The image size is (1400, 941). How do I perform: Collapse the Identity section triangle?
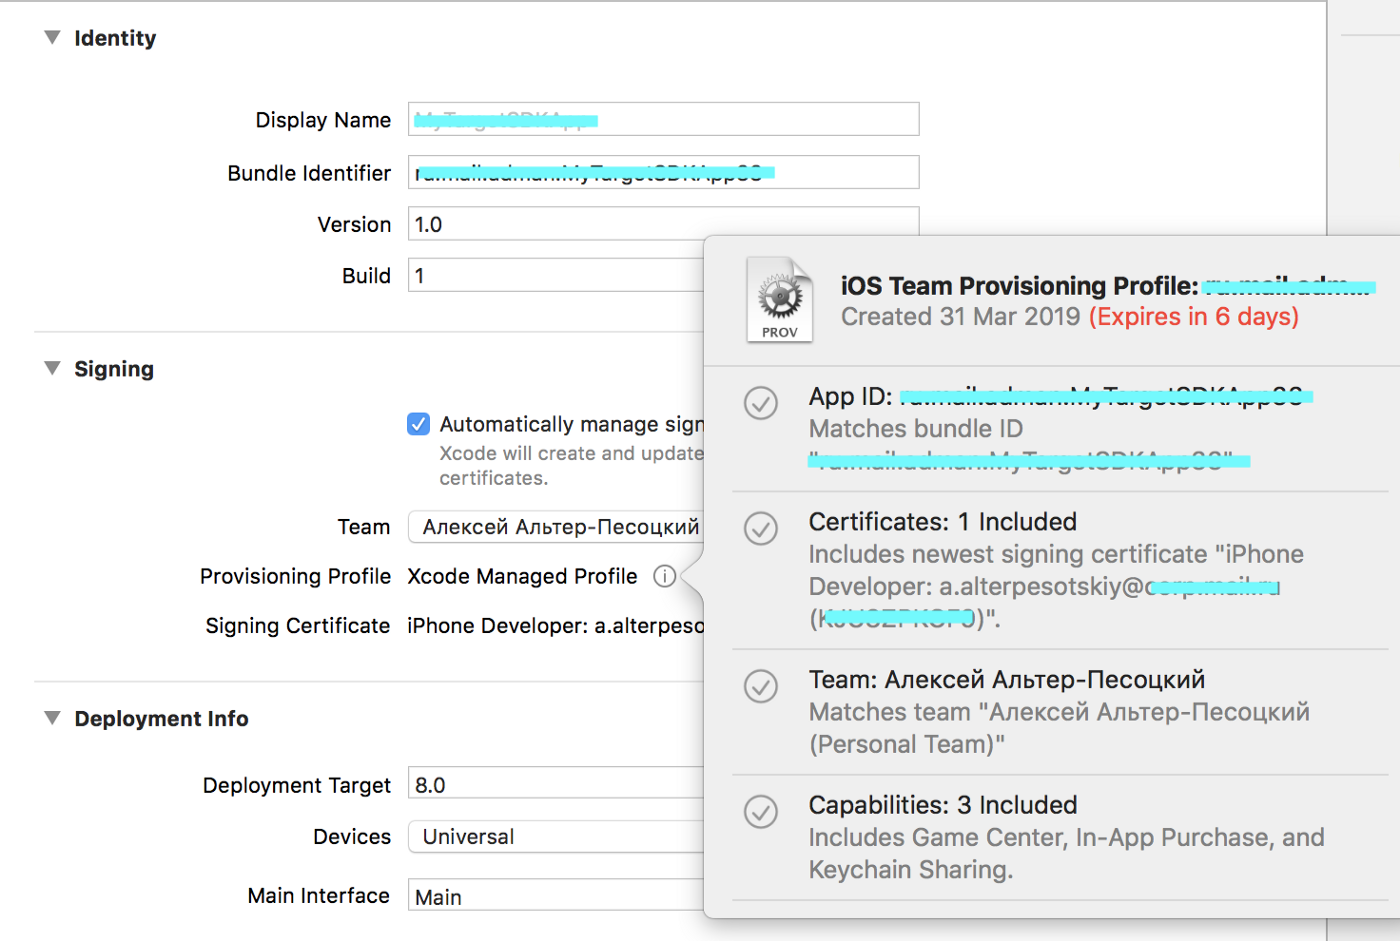pyautogui.click(x=52, y=38)
